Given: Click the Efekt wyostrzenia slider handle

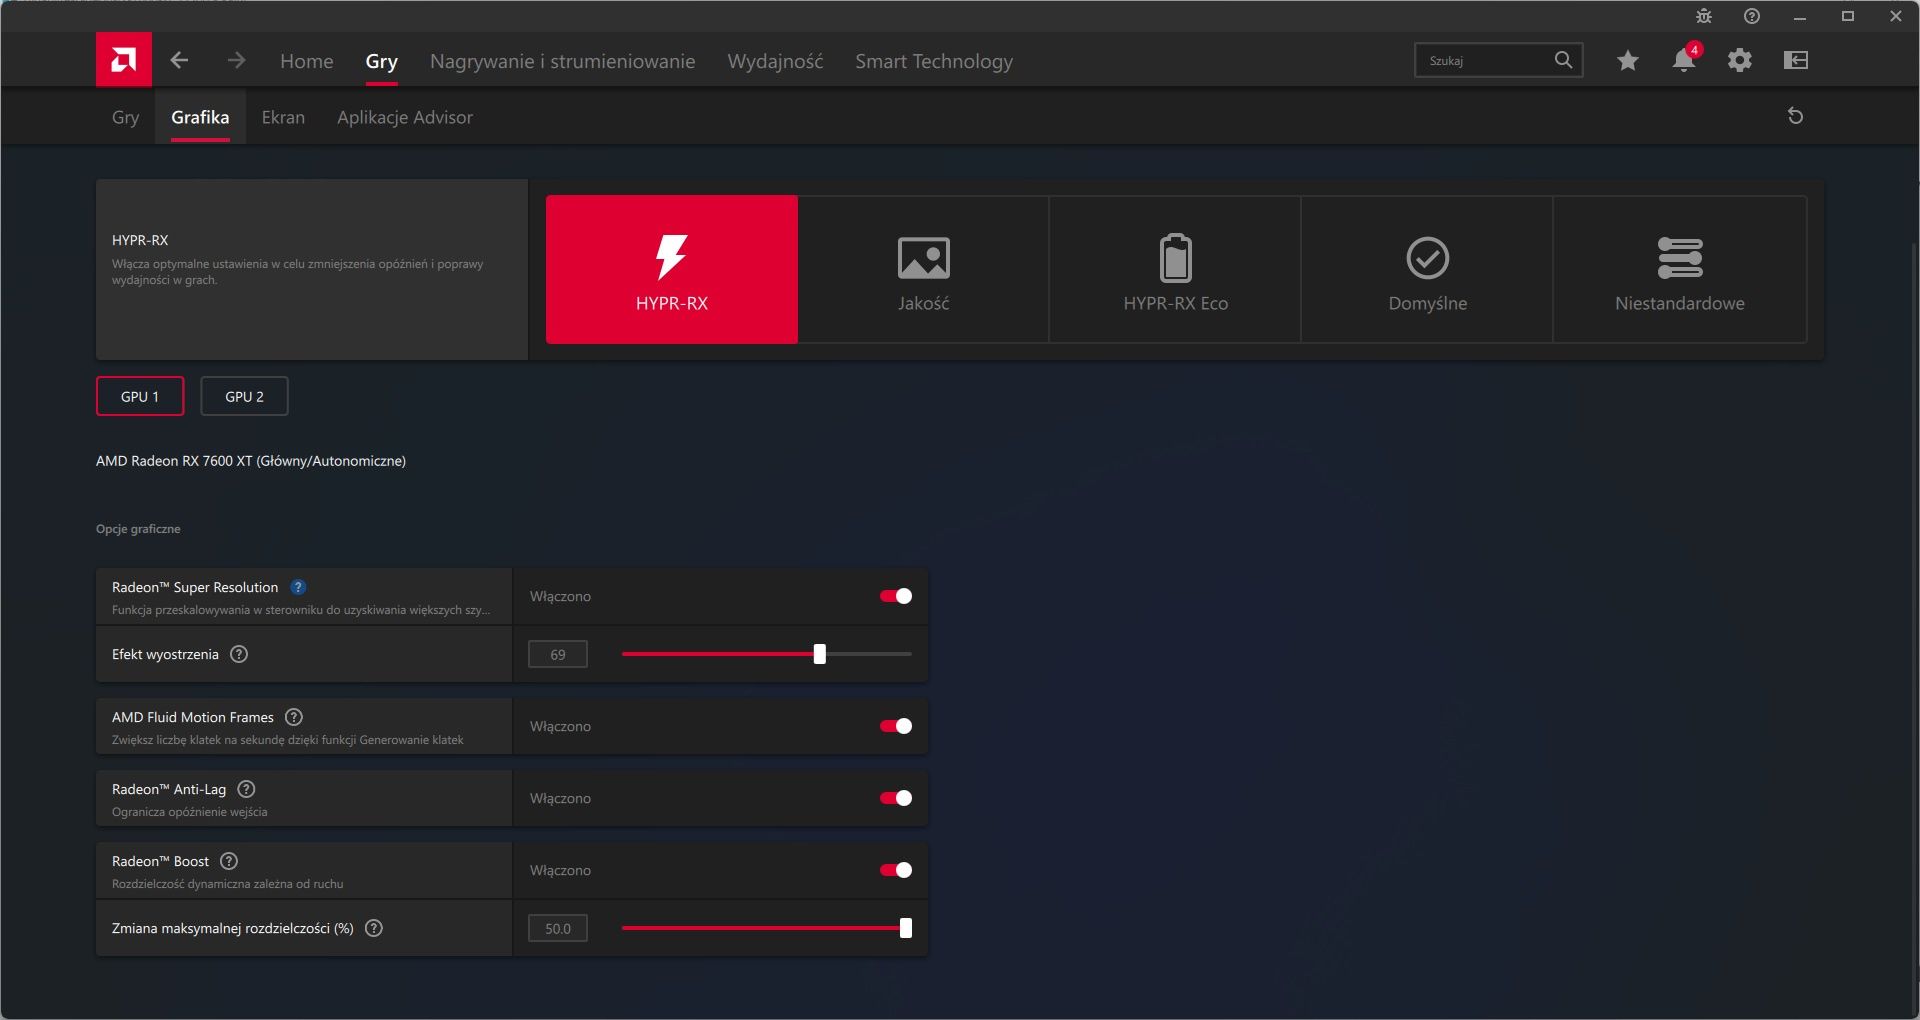Looking at the screenshot, I should coord(820,654).
